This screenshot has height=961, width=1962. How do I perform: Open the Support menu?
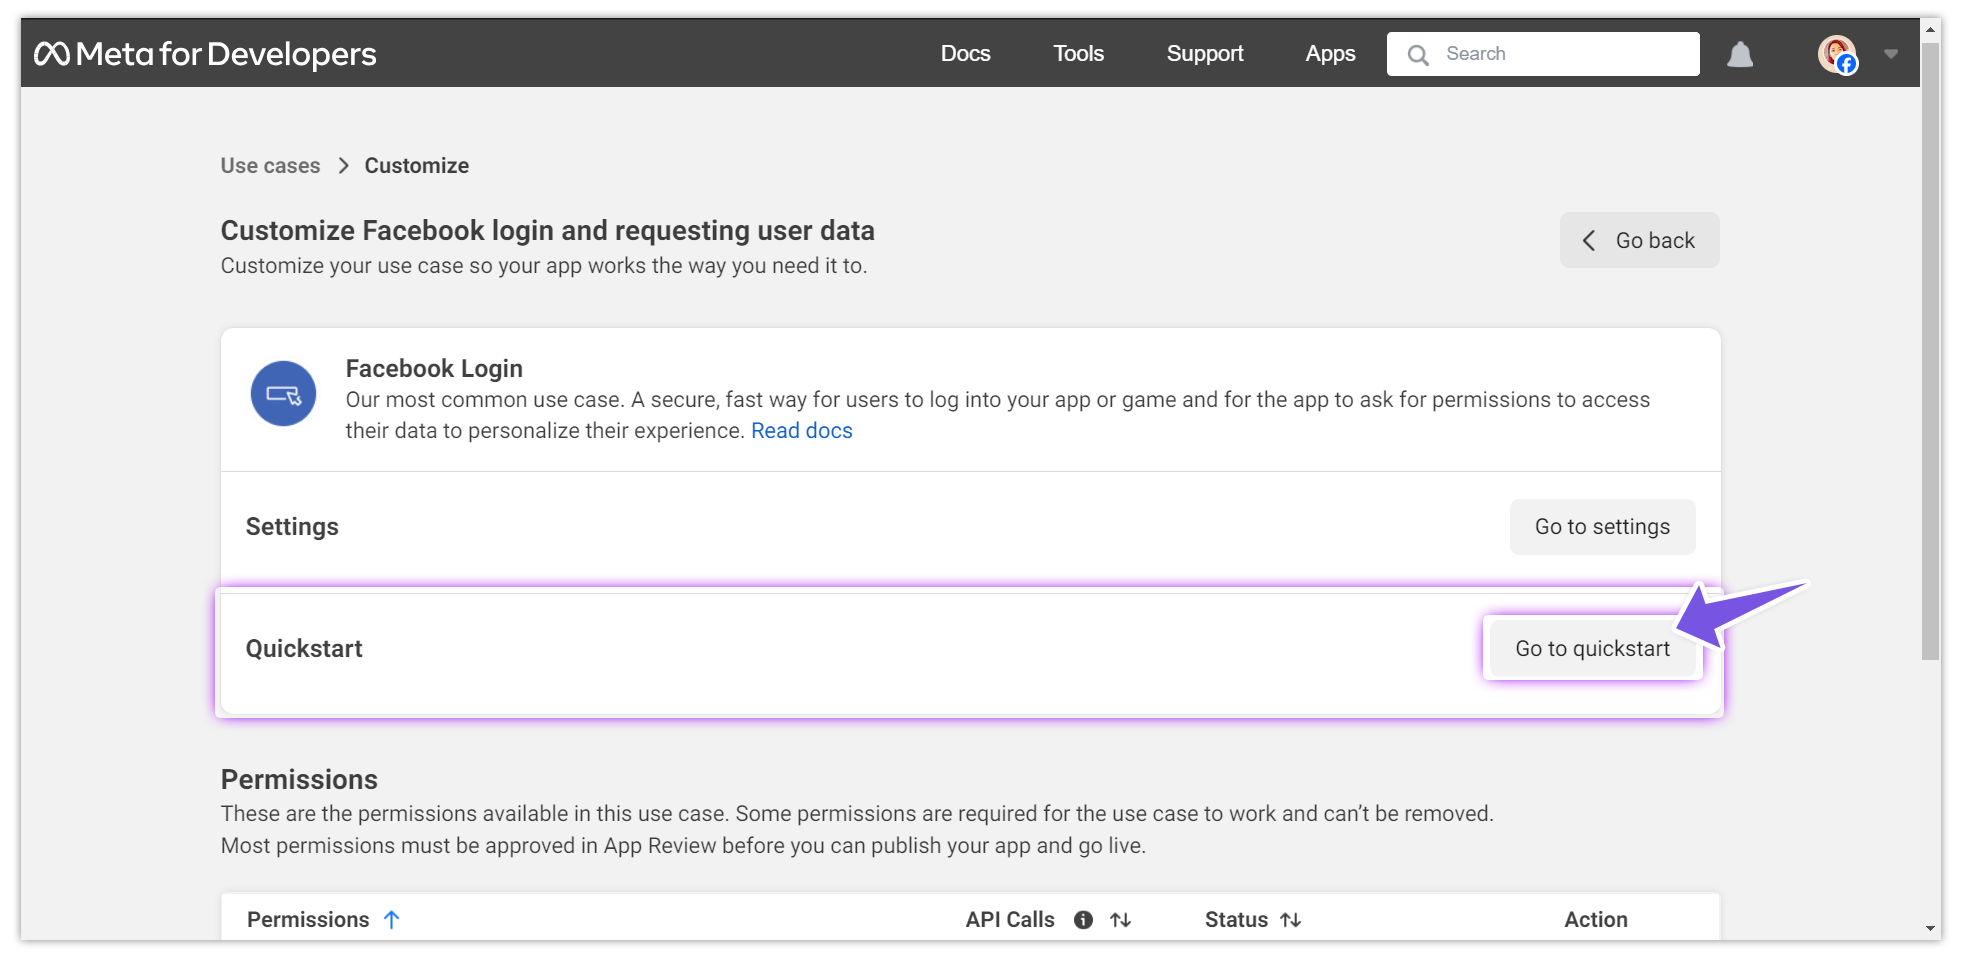(x=1204, y=54)
